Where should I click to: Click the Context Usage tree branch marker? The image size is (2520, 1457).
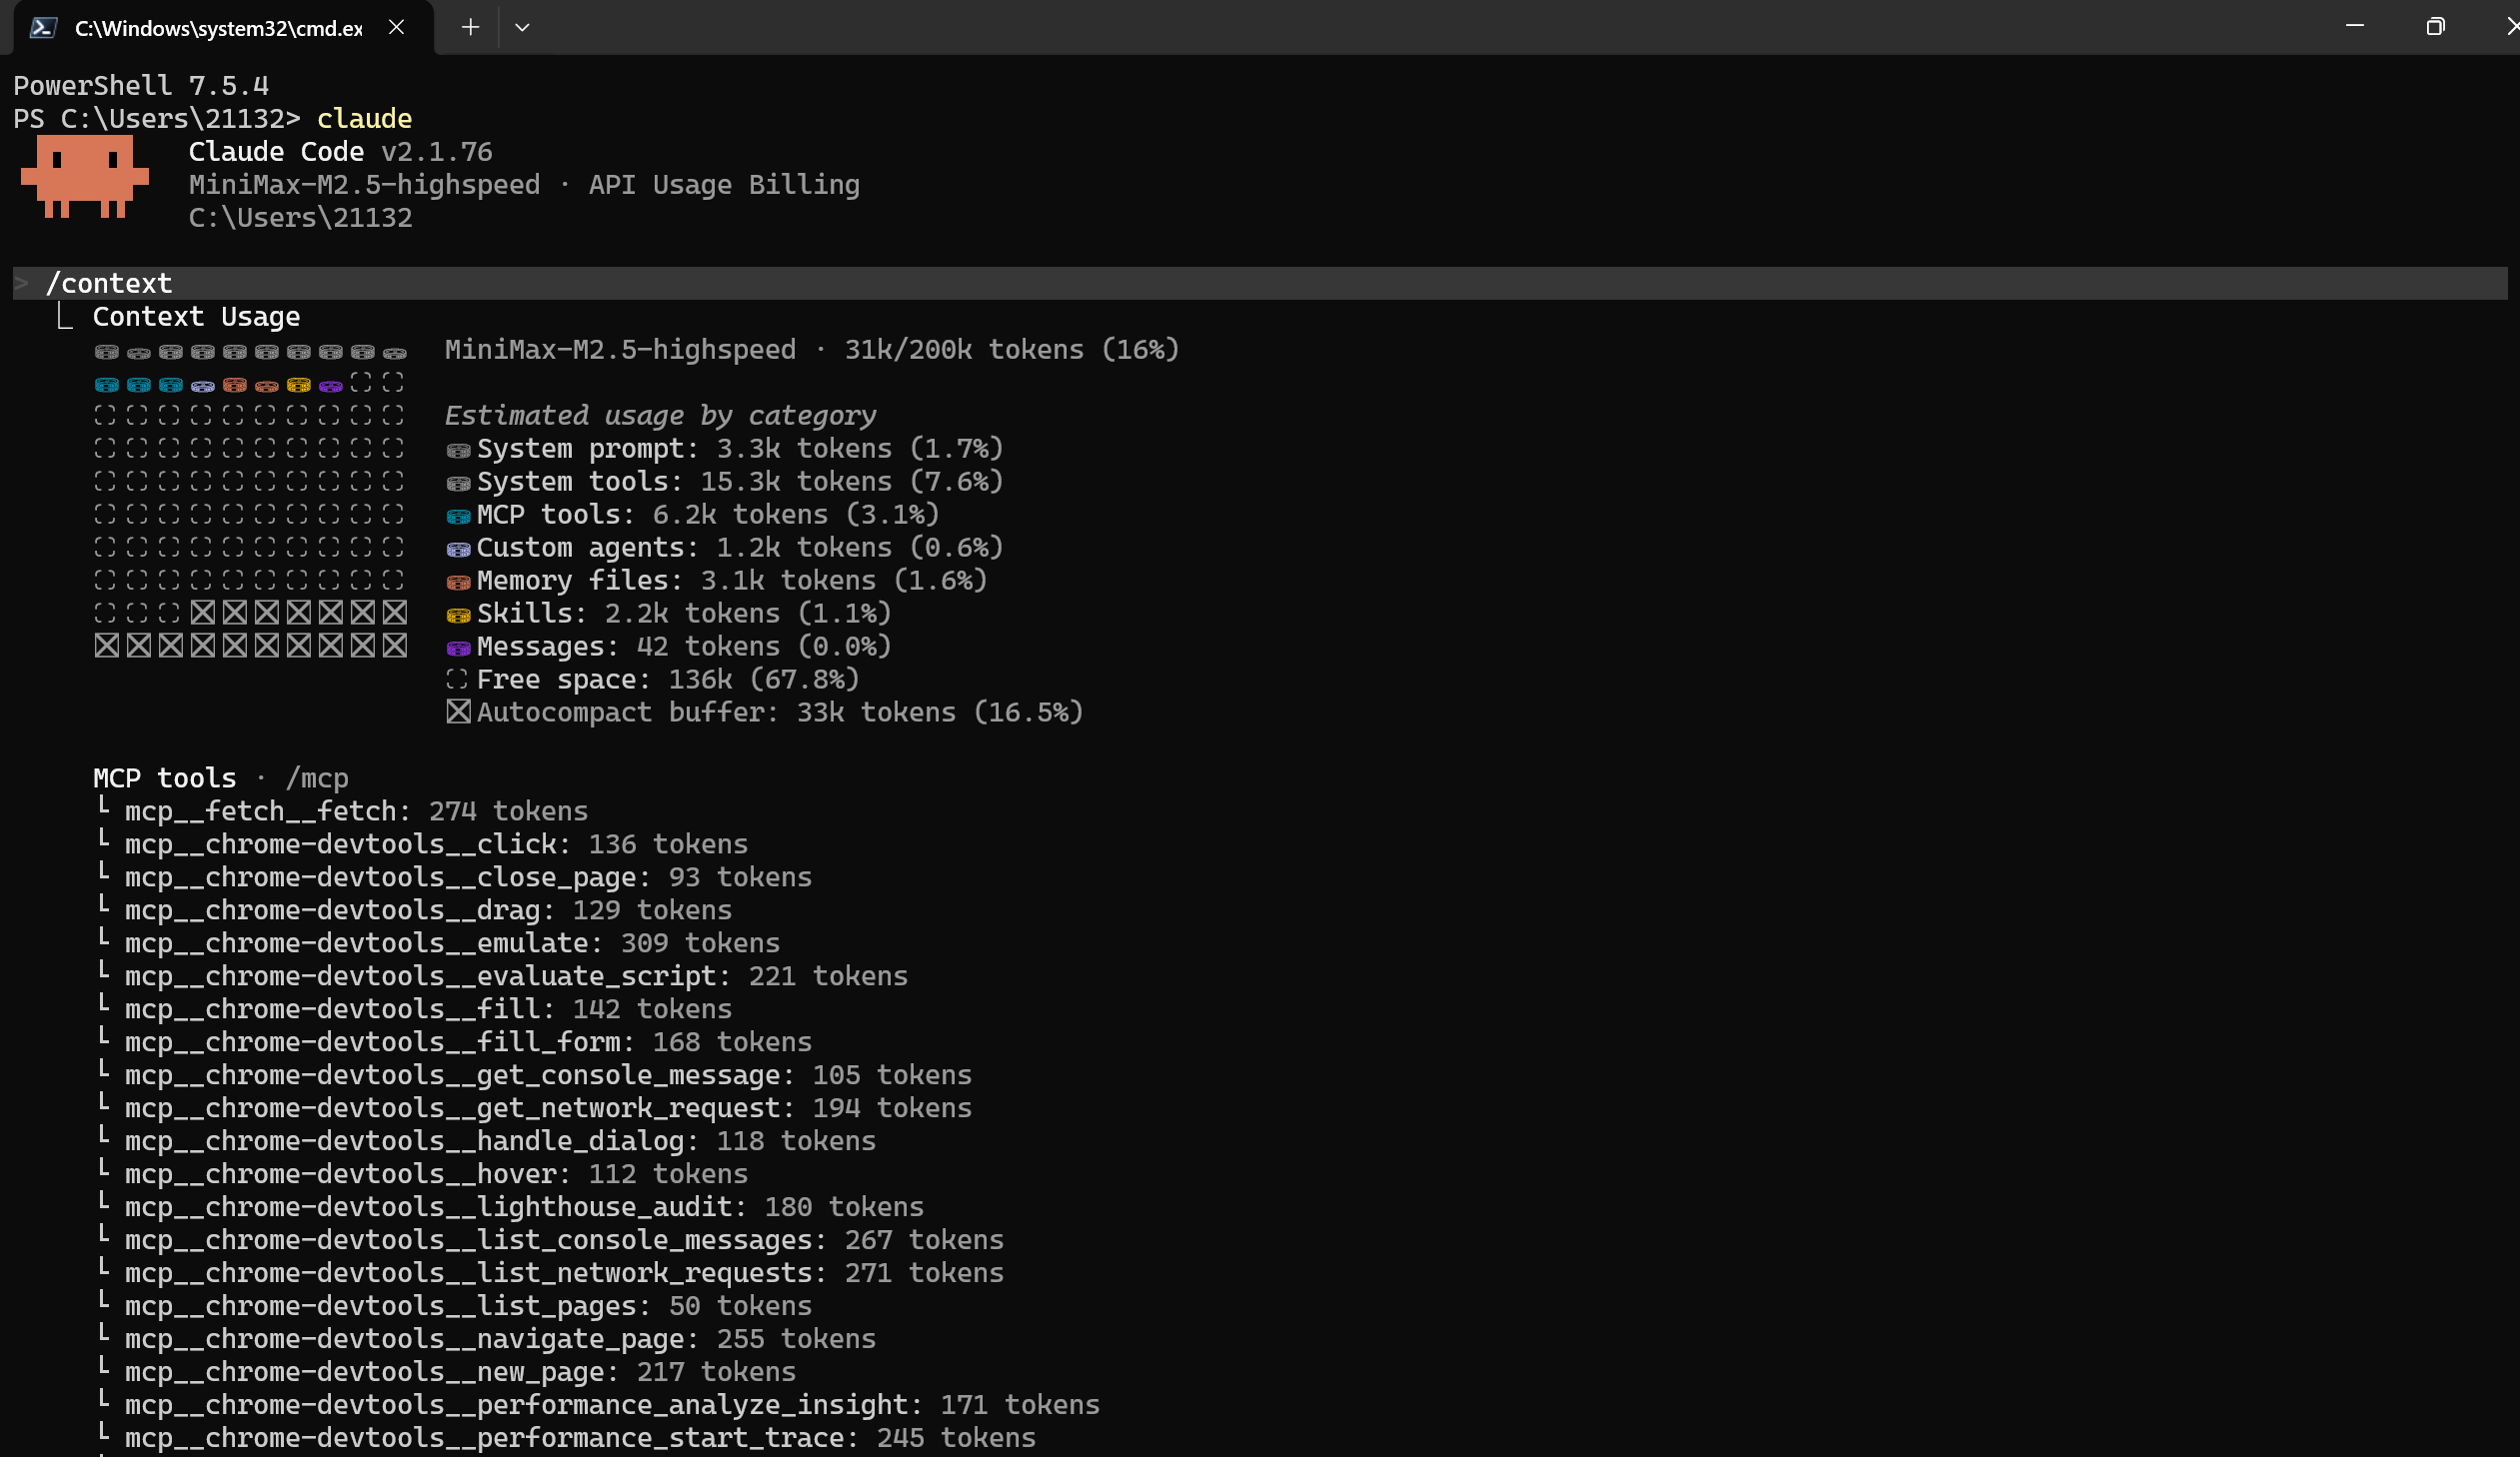[65, 317]
